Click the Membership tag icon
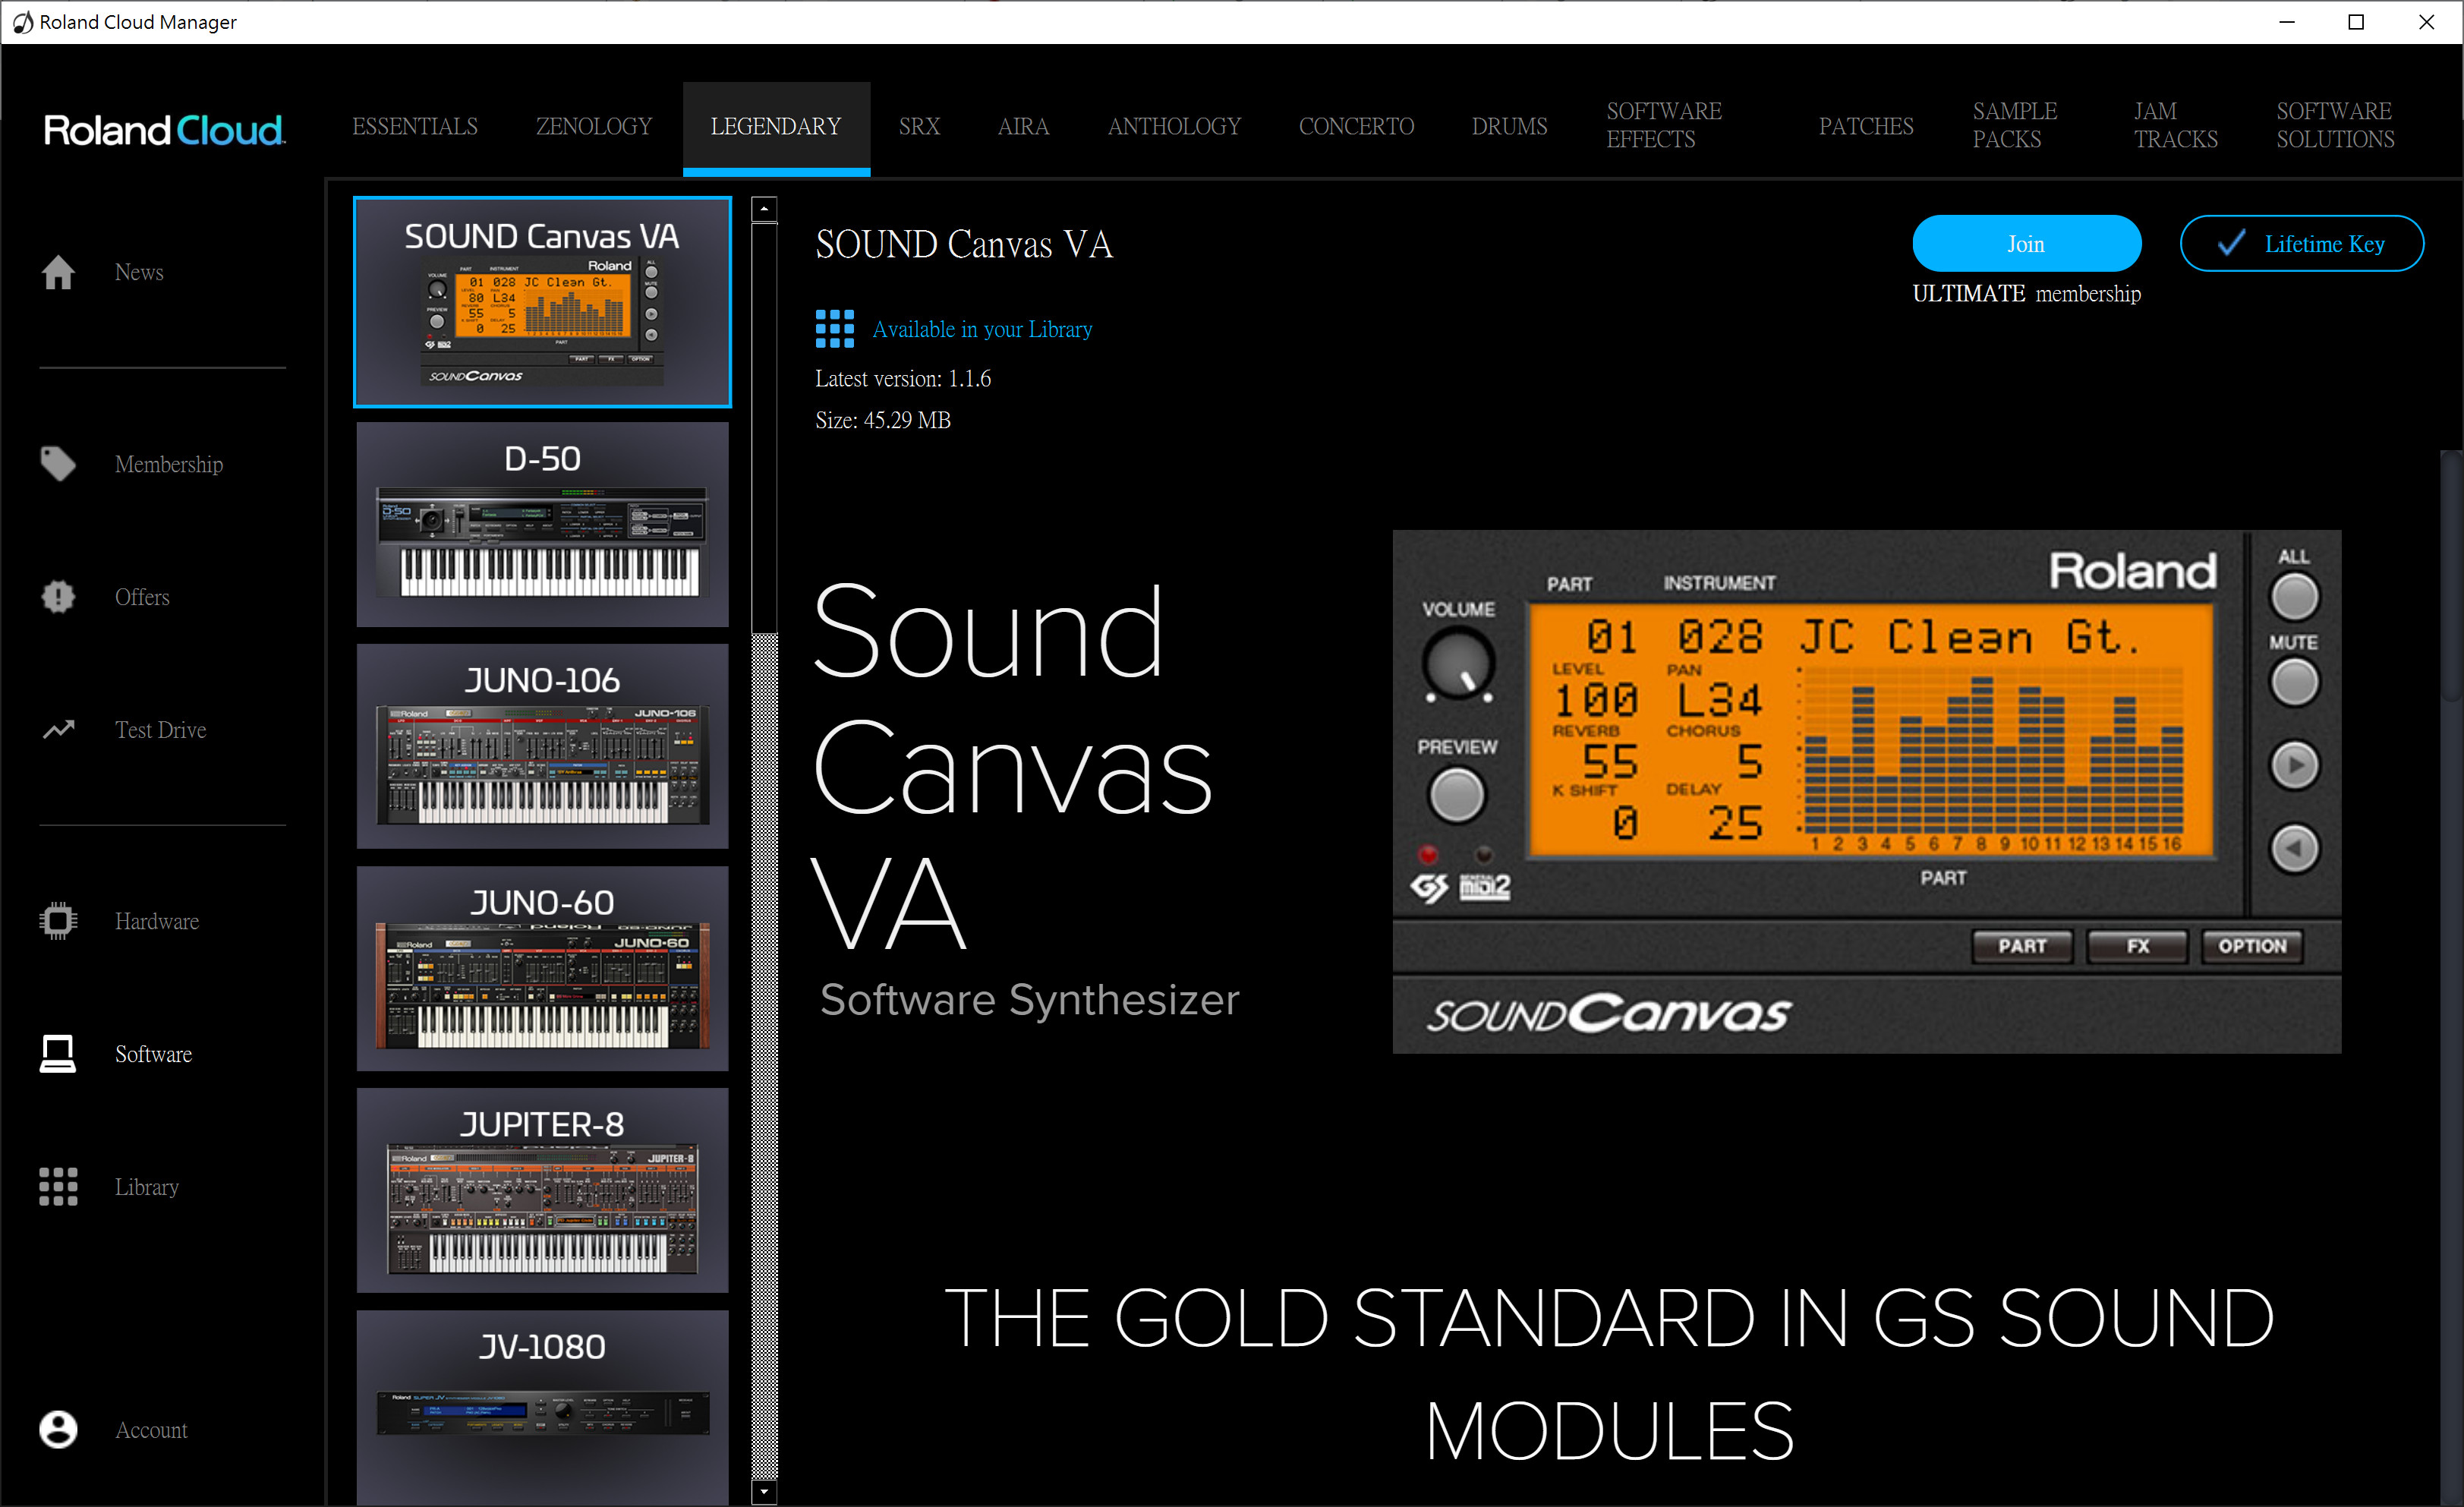 point(58,464)
